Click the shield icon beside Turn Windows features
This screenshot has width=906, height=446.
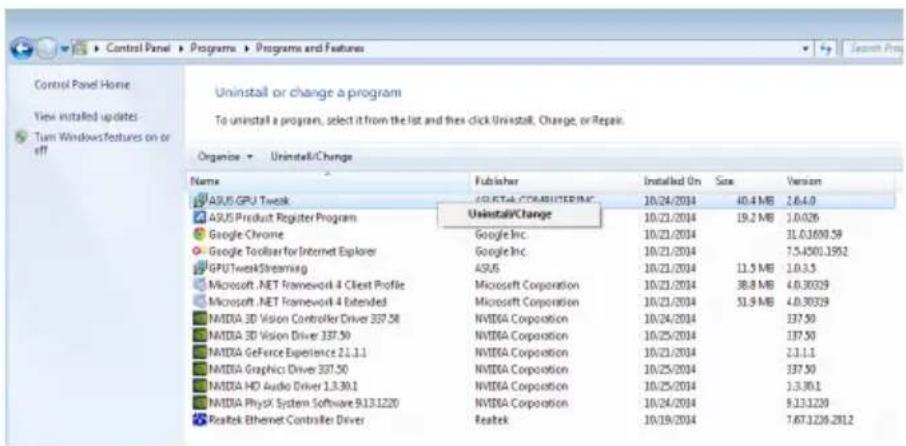[x=23, y=138]
